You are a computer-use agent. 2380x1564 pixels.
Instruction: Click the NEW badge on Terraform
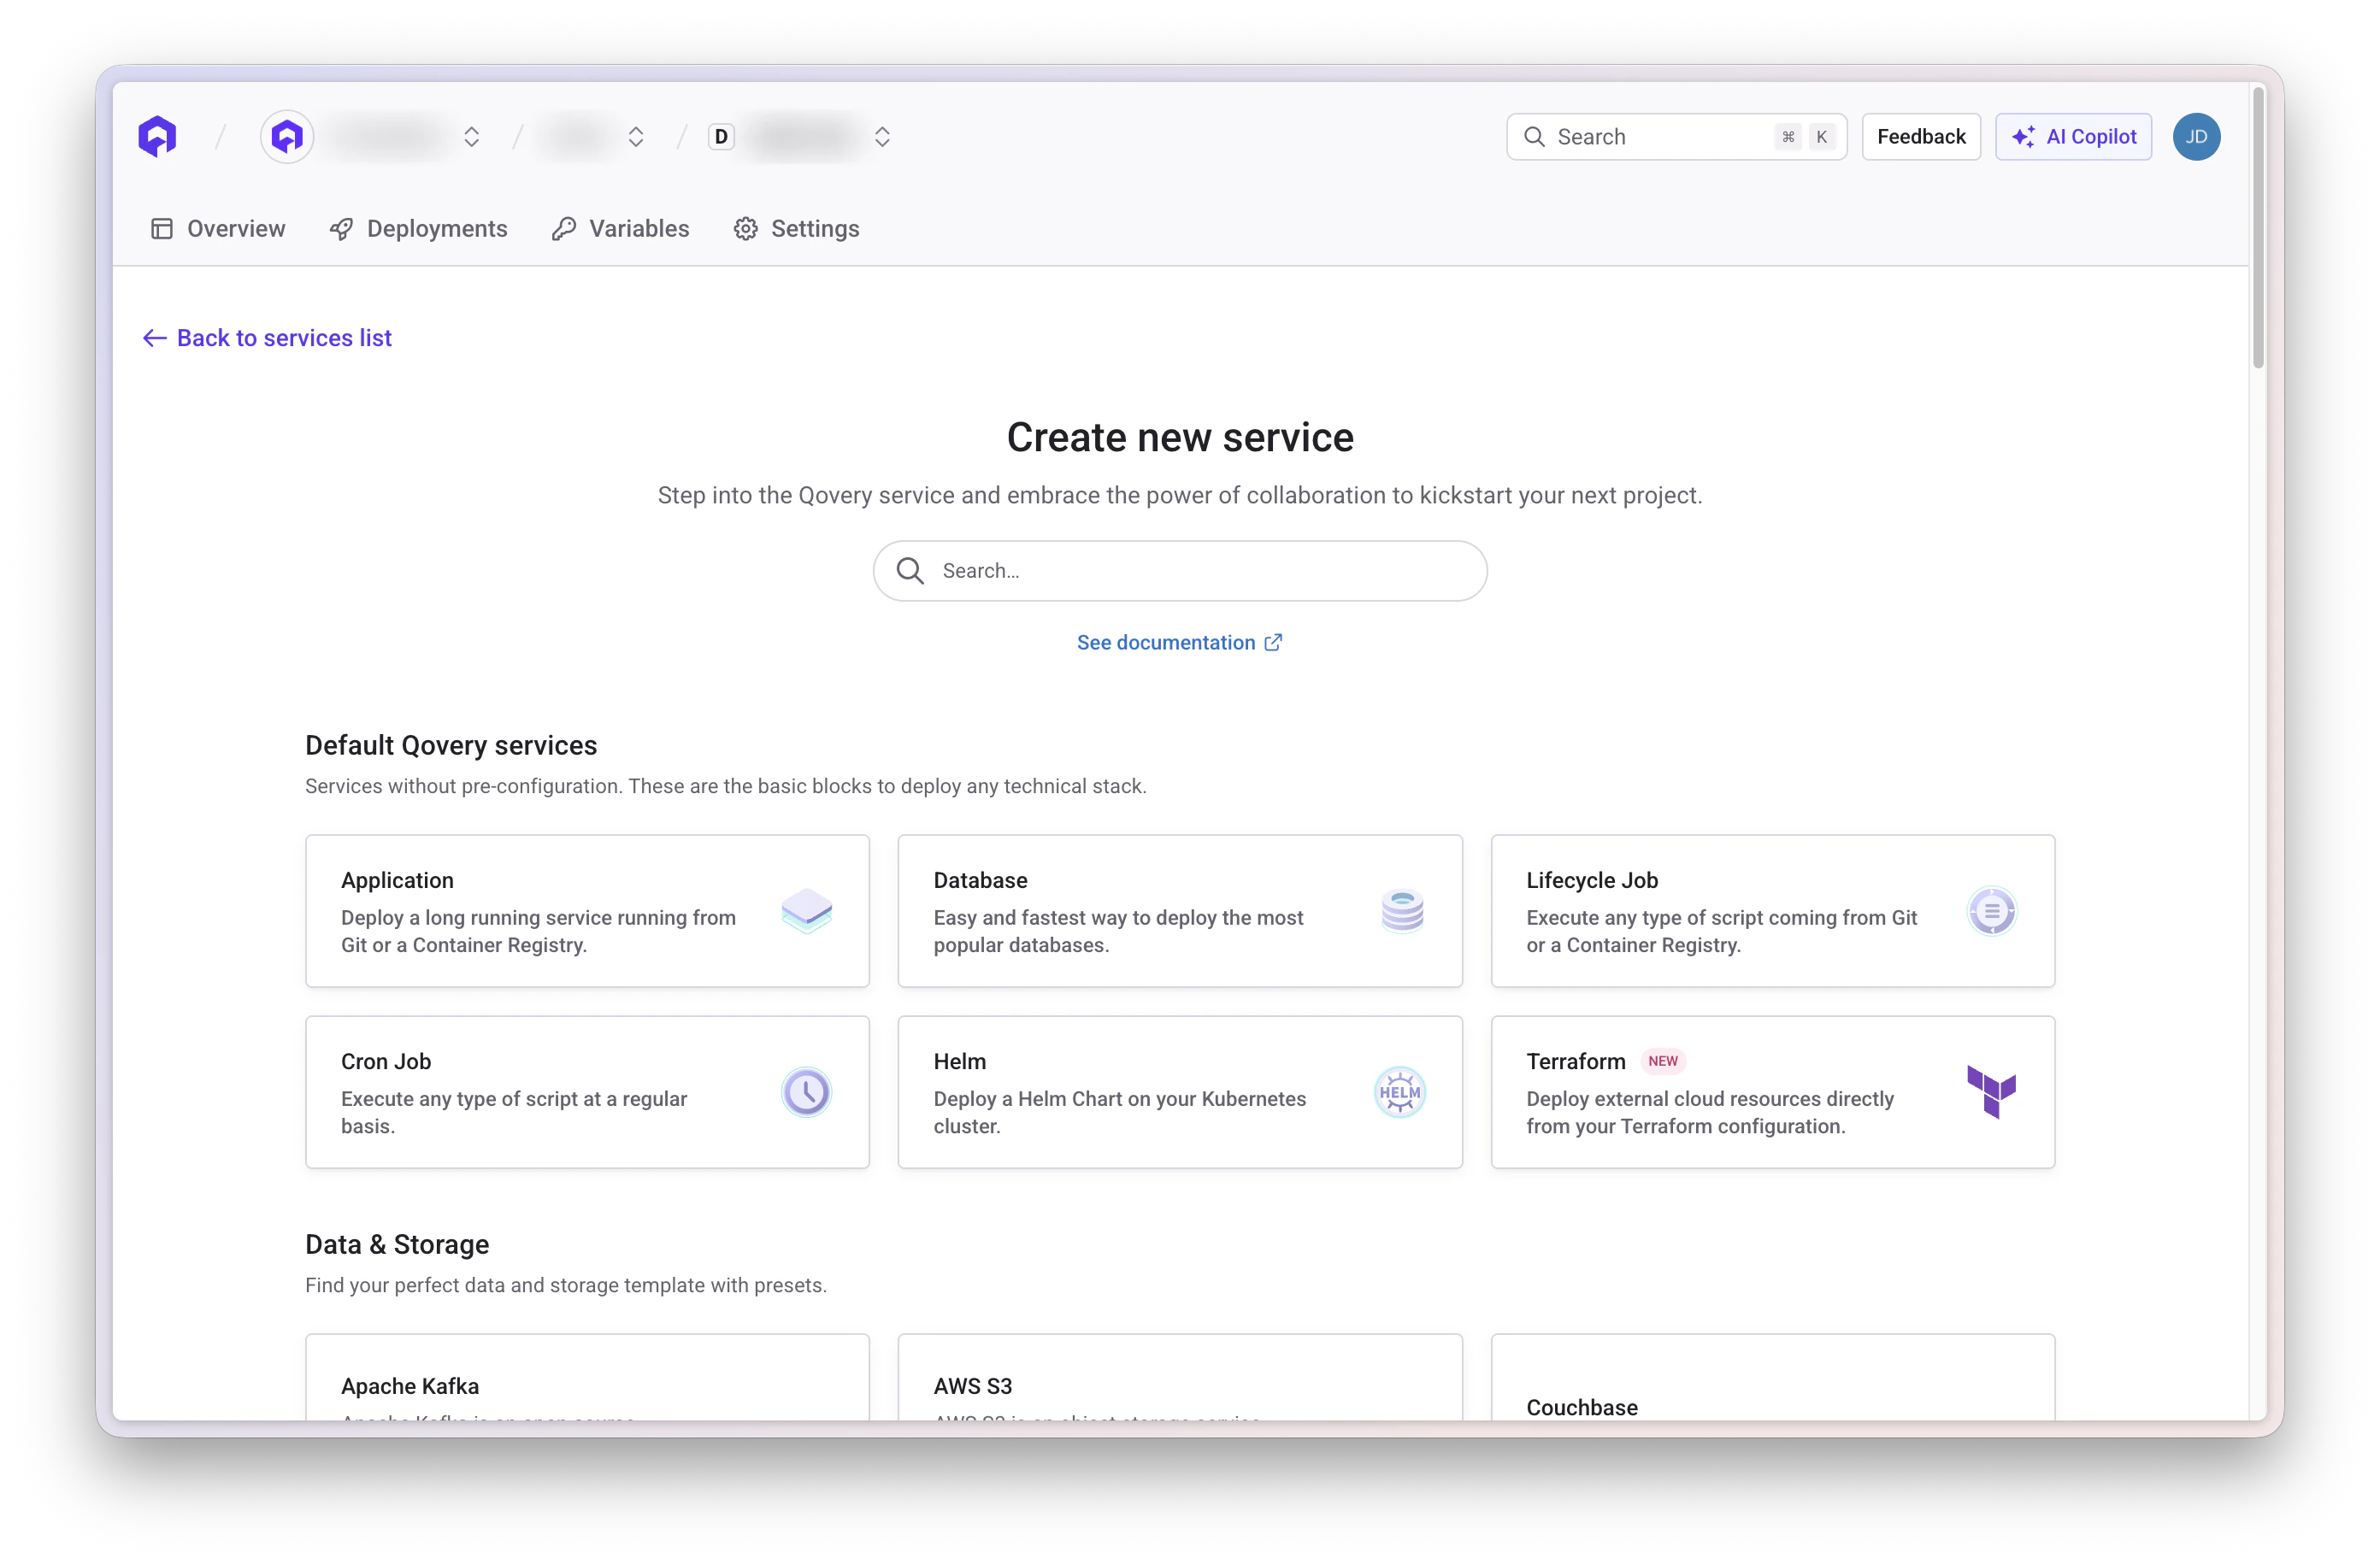click(x=1663, y=1061)
